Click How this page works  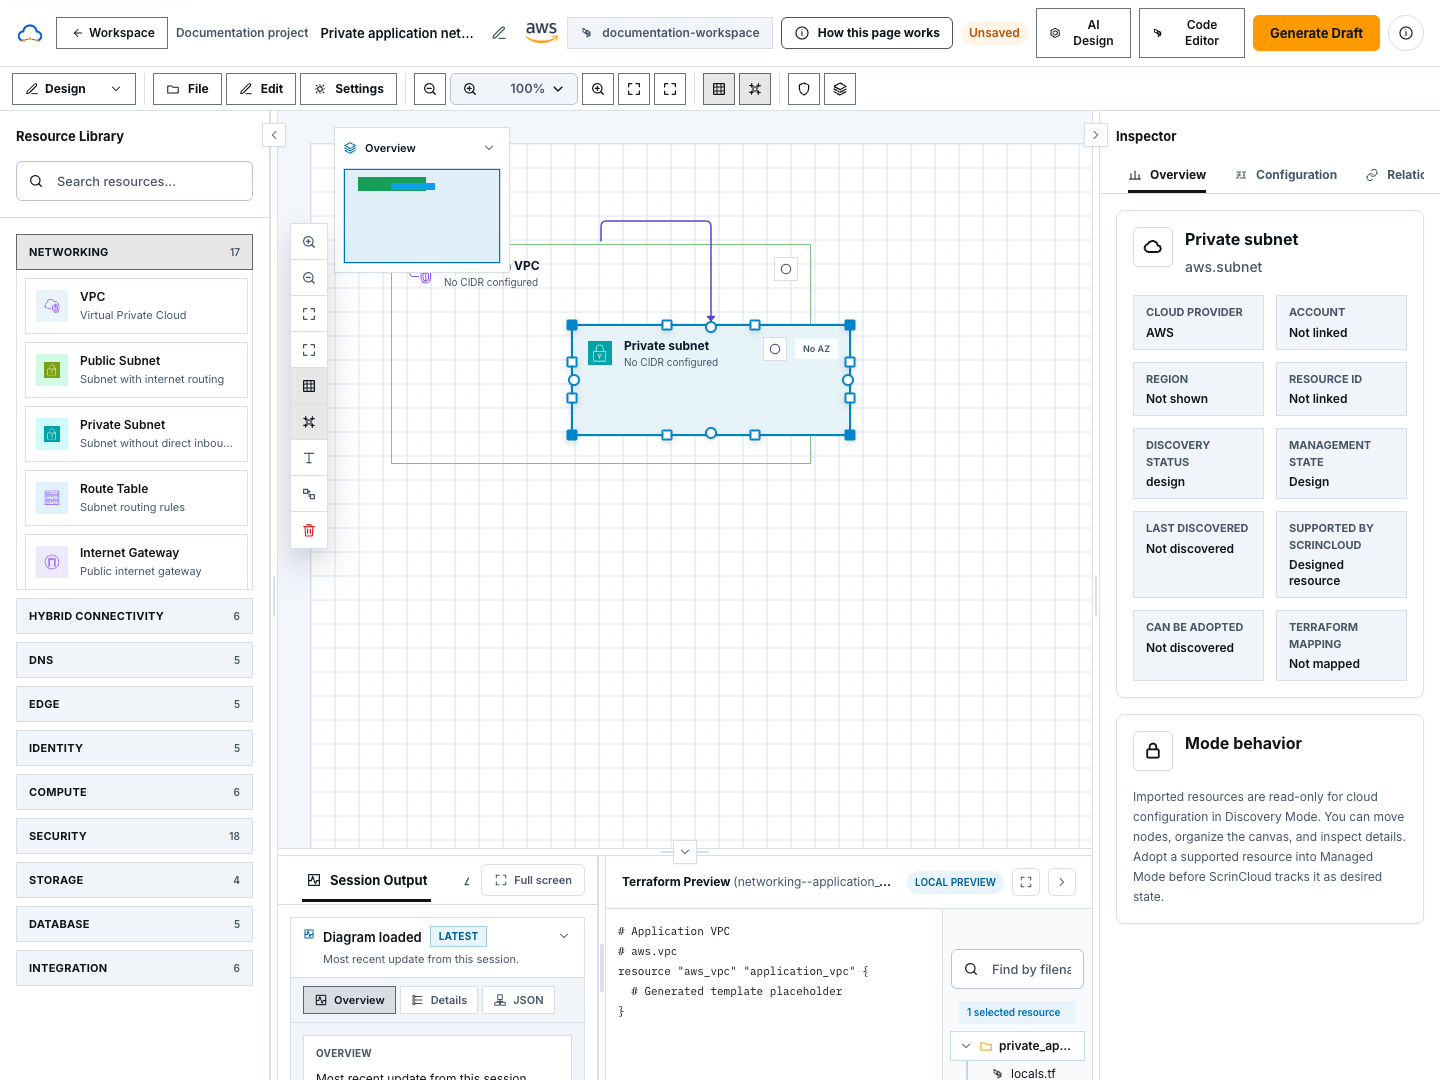867,33
